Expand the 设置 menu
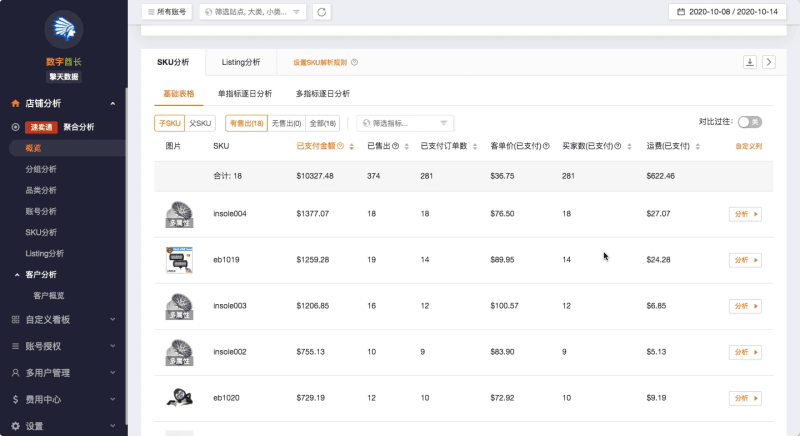The image size is (800, 436). (x=112, y=426)
